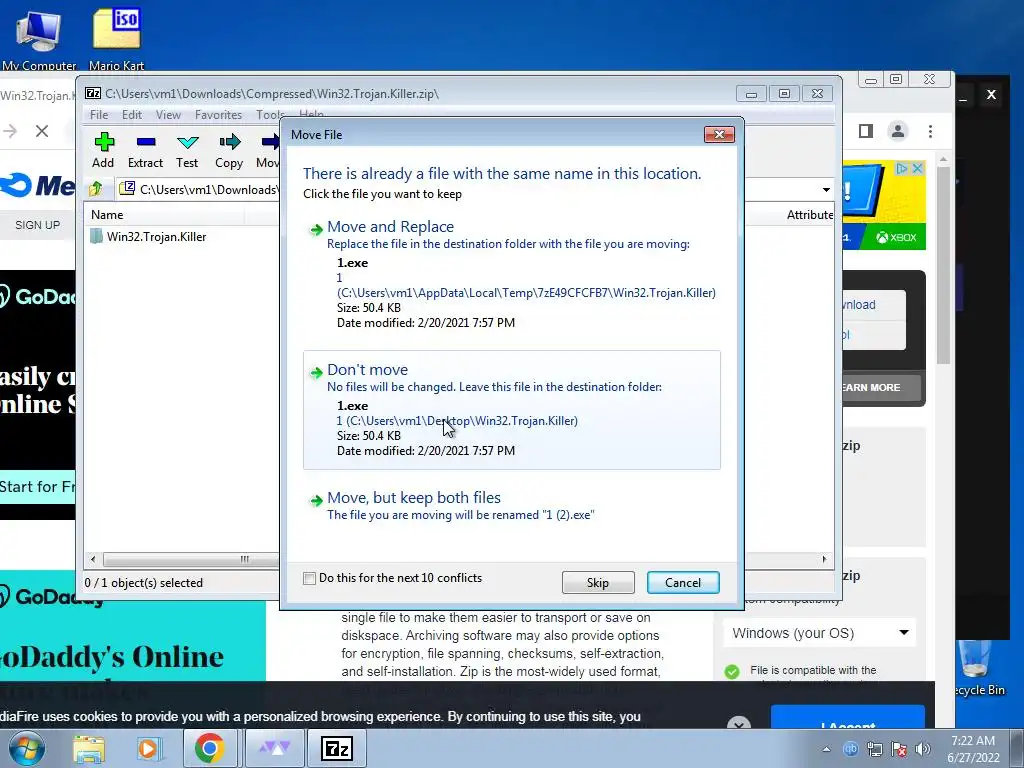Viewport: 1024px width, 768px height.
Task: Click the Cancel button in Move File dialog
Action: pyautogui.click(x=683, y=583)
